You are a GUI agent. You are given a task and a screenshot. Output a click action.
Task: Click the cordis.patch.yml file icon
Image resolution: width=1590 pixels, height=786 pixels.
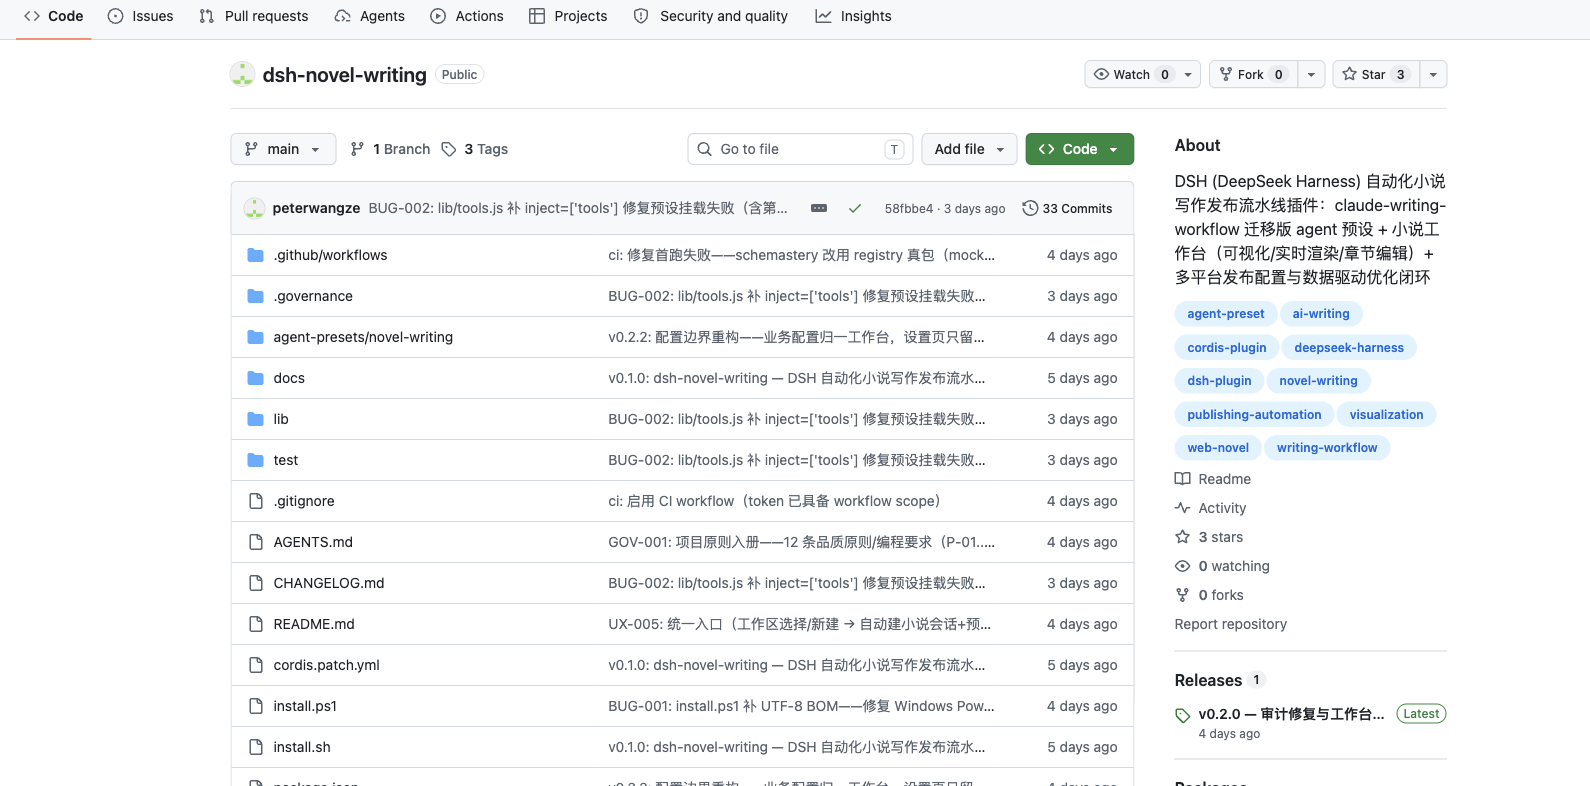[255, 665]
